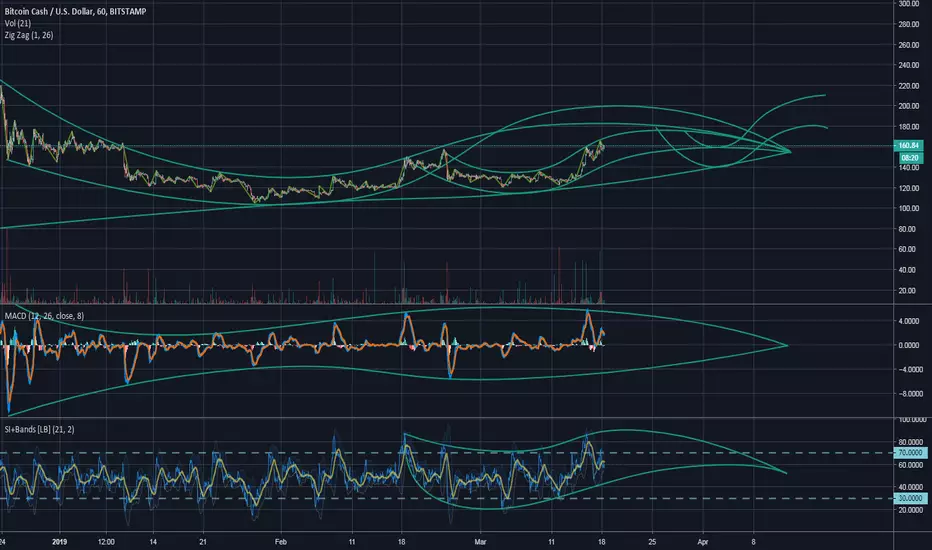Click the 4.0000 MACD axis label
Screen dimensions: 932x550
(x=909, y=321)
